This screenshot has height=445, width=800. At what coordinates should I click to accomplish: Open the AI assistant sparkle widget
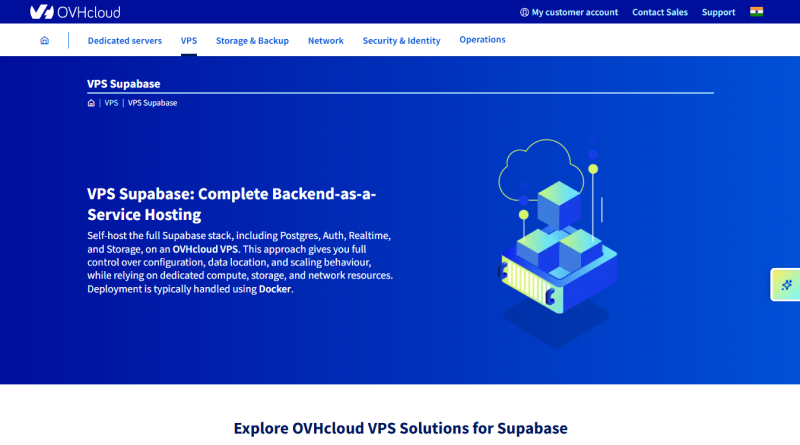(786, 284)
